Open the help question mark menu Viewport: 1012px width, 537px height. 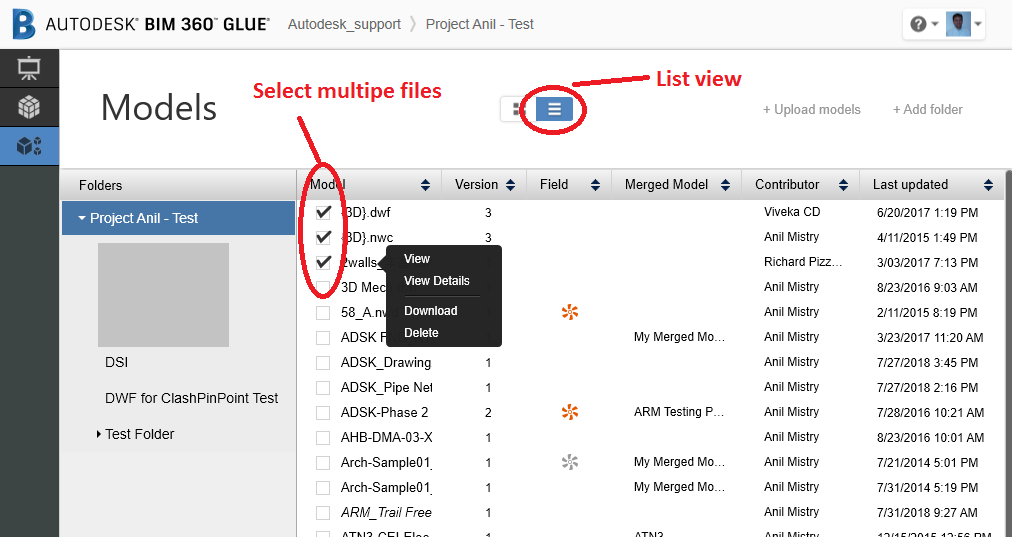coord(918,25)
